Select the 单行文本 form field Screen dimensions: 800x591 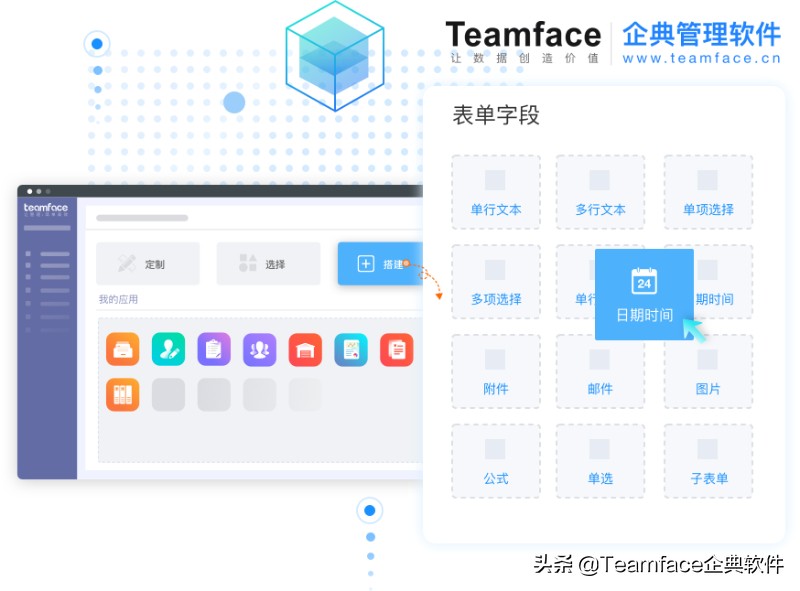496,192
